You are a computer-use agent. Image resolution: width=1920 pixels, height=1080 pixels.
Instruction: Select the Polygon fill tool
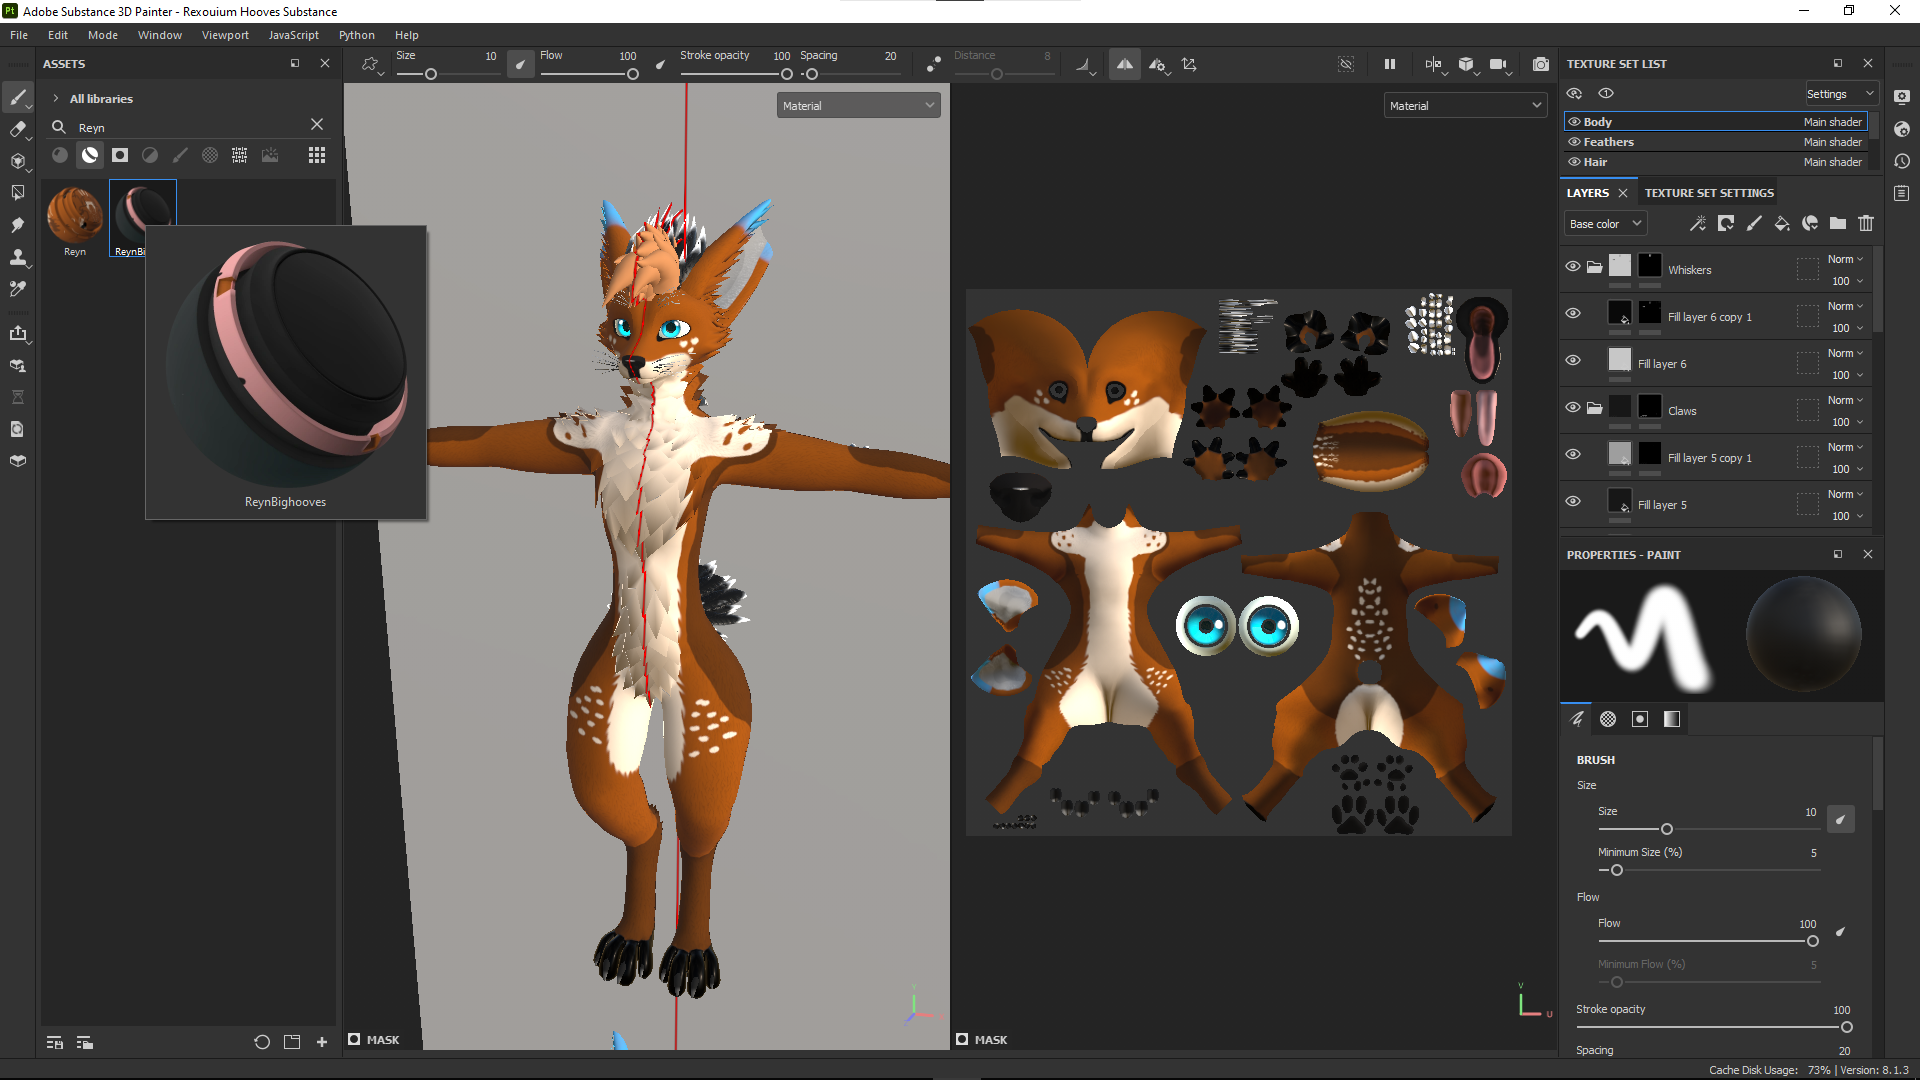(17, 193)
